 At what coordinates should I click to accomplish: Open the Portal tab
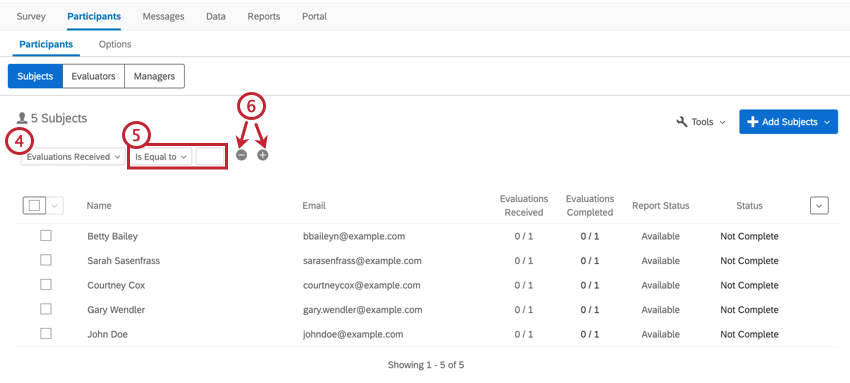[x=314, y=16]
